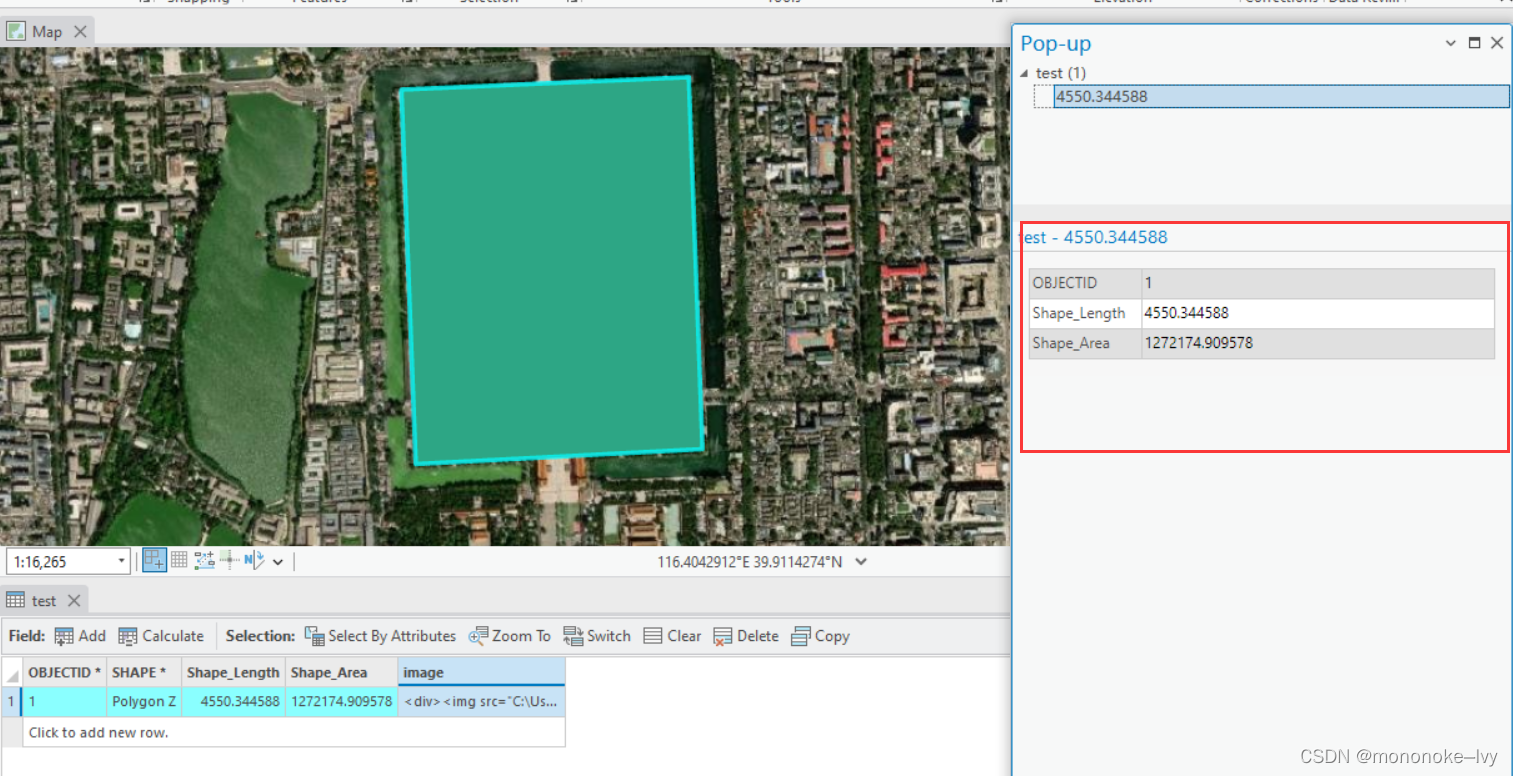Click Zoom To selection
This screenshot has width=1513, height=776.
tap(510, 636)
